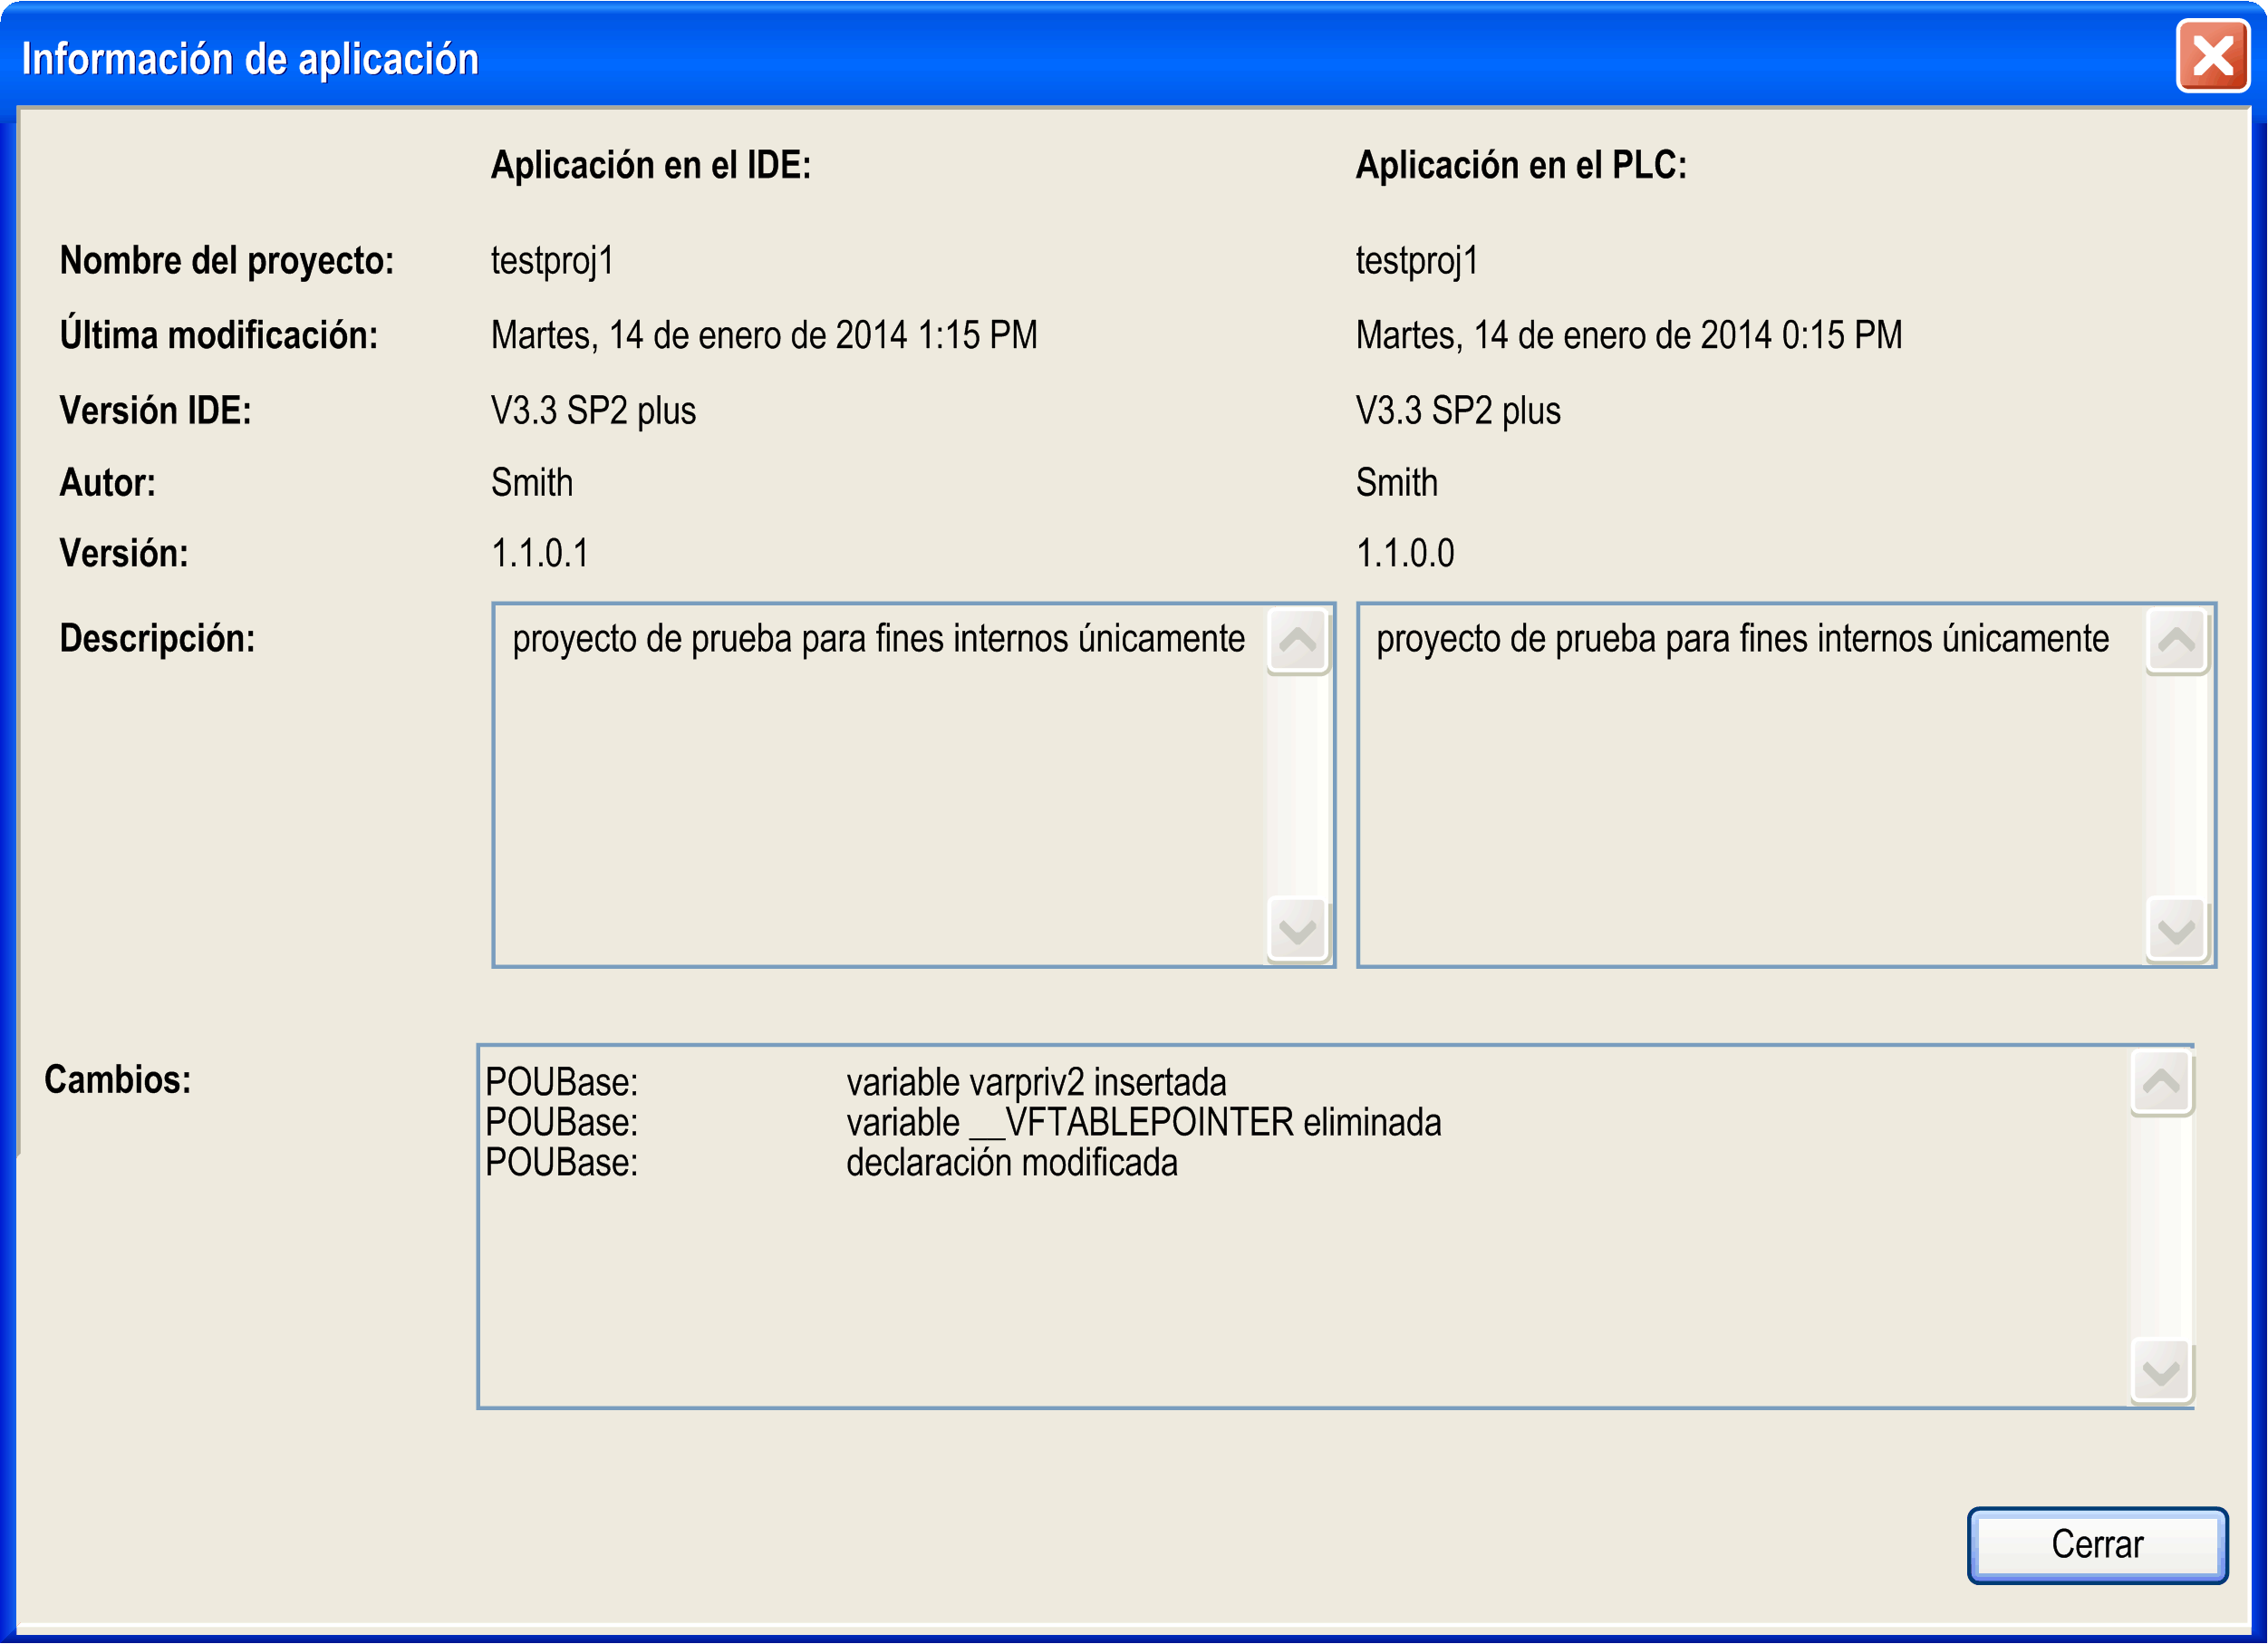The width and height of the screenshot is (2268, 1644).
Task: Click the dialog title bar text
Action: click(250, 59)
